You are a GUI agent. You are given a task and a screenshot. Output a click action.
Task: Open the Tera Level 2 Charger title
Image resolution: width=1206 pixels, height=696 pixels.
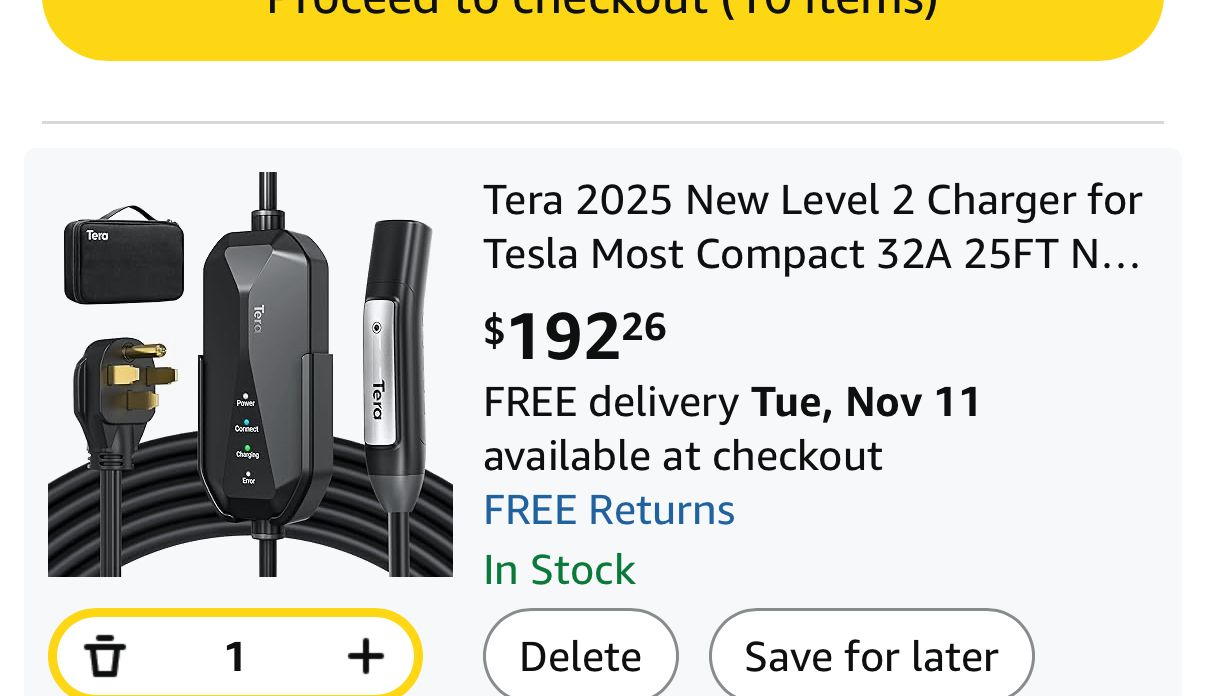[x=812, y=227]
